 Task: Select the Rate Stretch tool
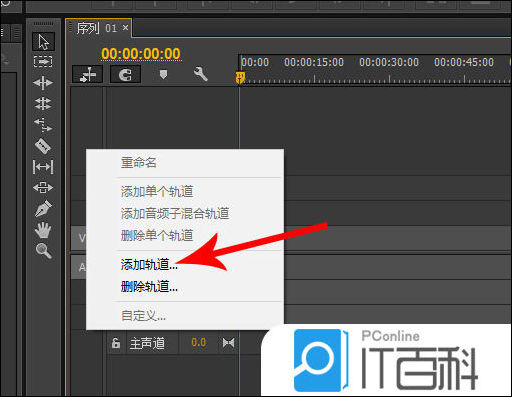[43, 125]
